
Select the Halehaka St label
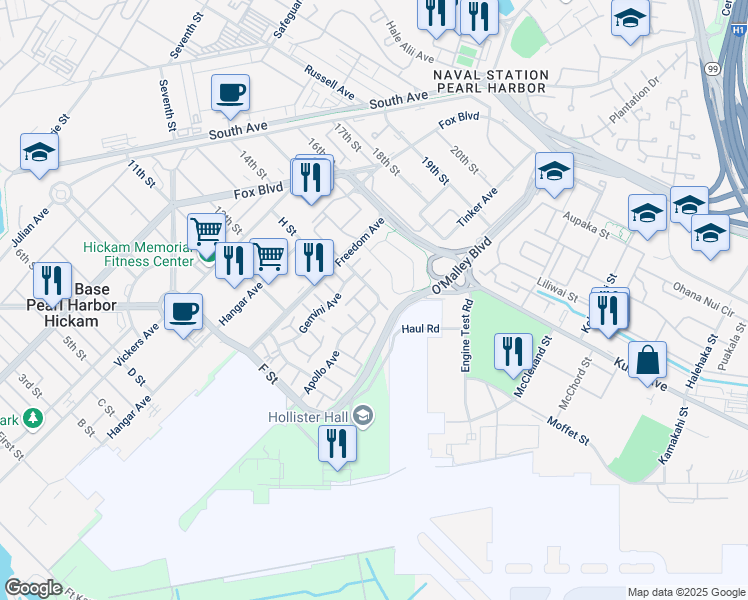click(x=702, y=361)
